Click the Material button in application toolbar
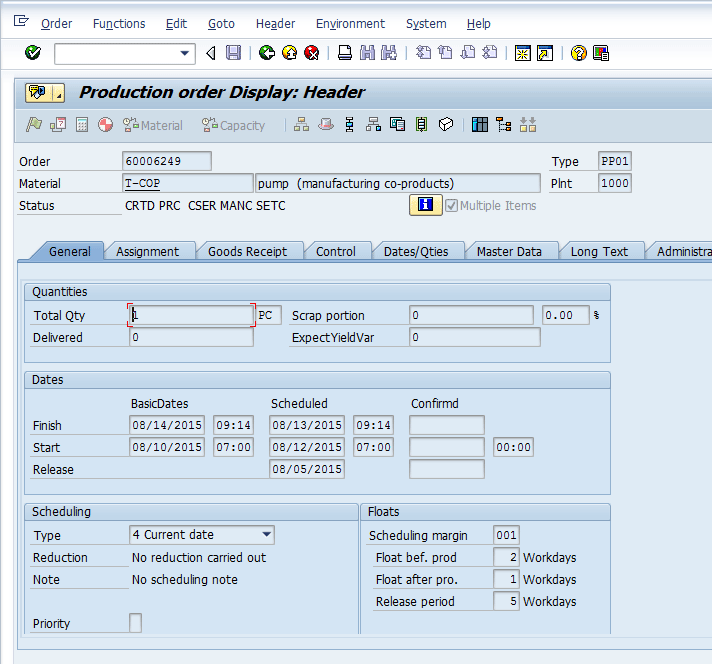The width and height of the screenshot is (712, 664). pos(153,125)
